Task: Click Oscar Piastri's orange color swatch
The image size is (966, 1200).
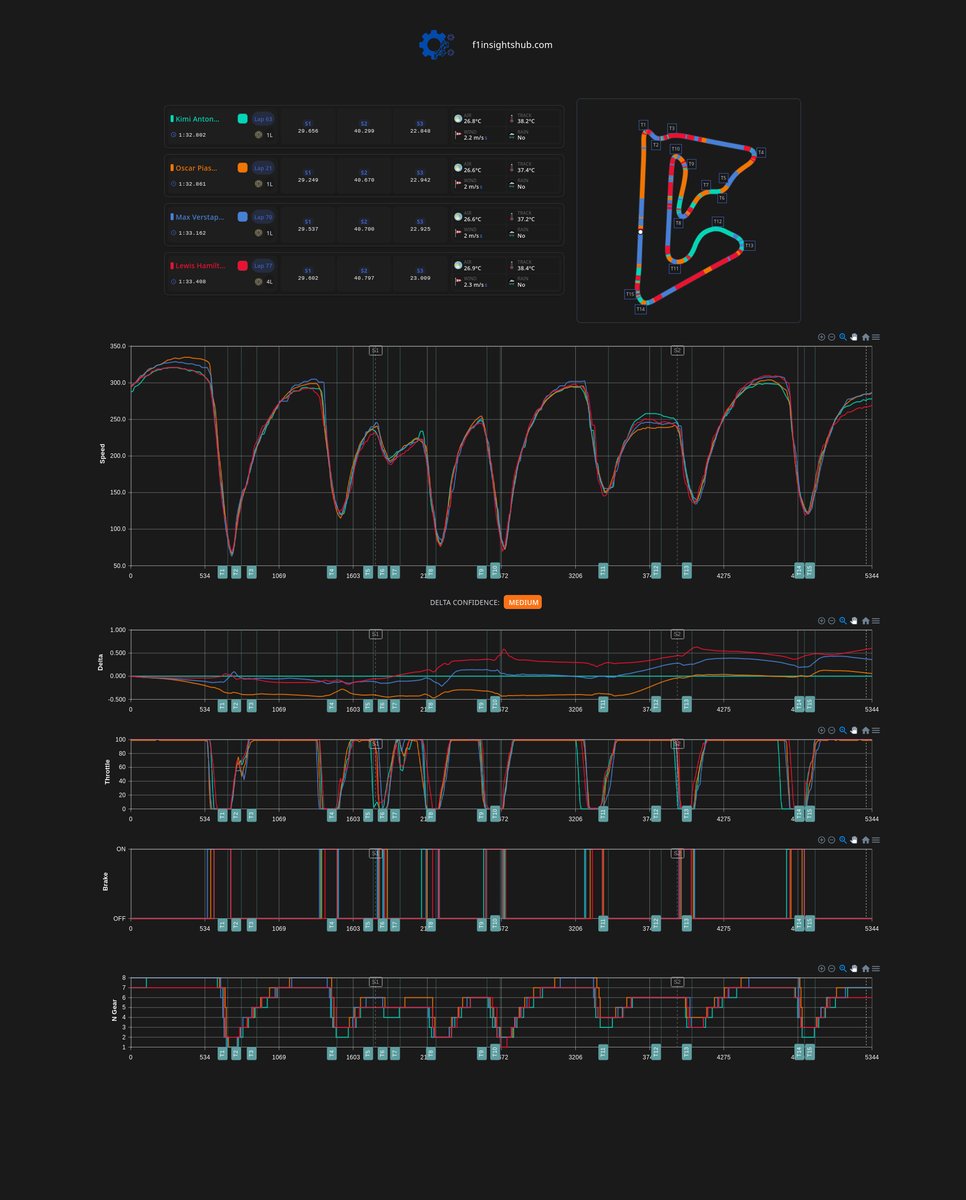Action: pos(243,168)
